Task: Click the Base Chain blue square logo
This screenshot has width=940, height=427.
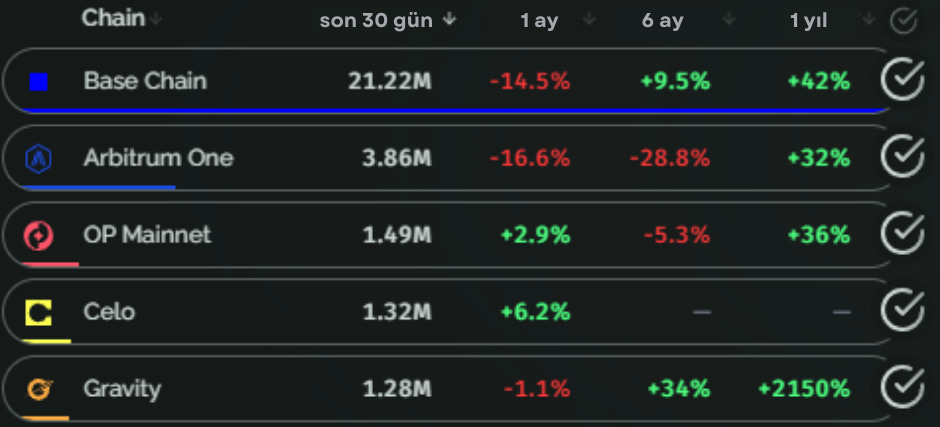Action: click(x=38, y=82)
